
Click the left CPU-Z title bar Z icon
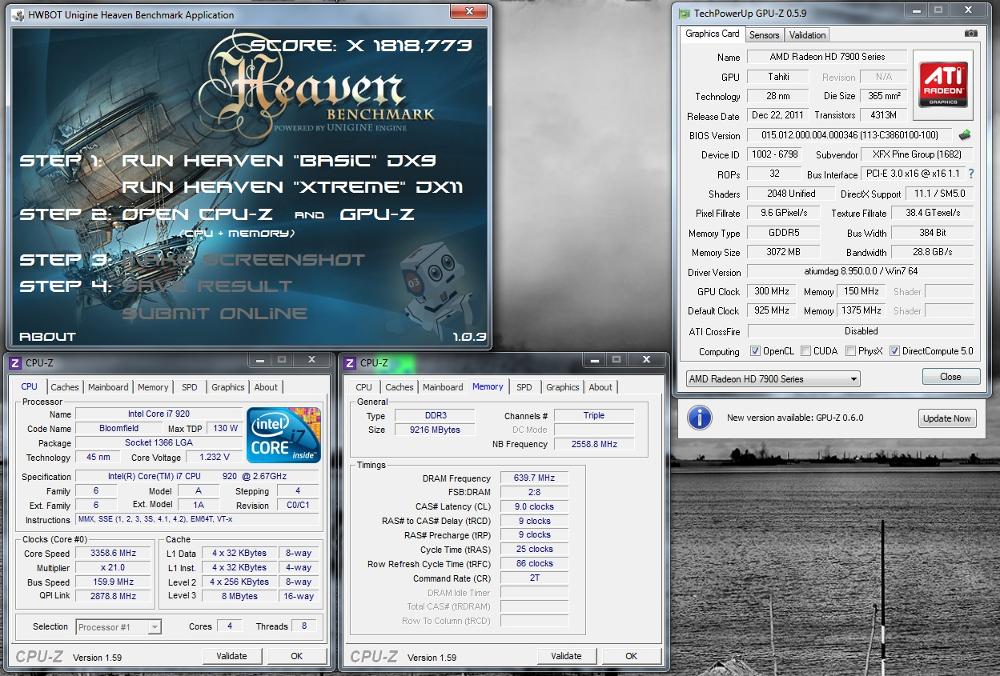click(x=15, y=363)
